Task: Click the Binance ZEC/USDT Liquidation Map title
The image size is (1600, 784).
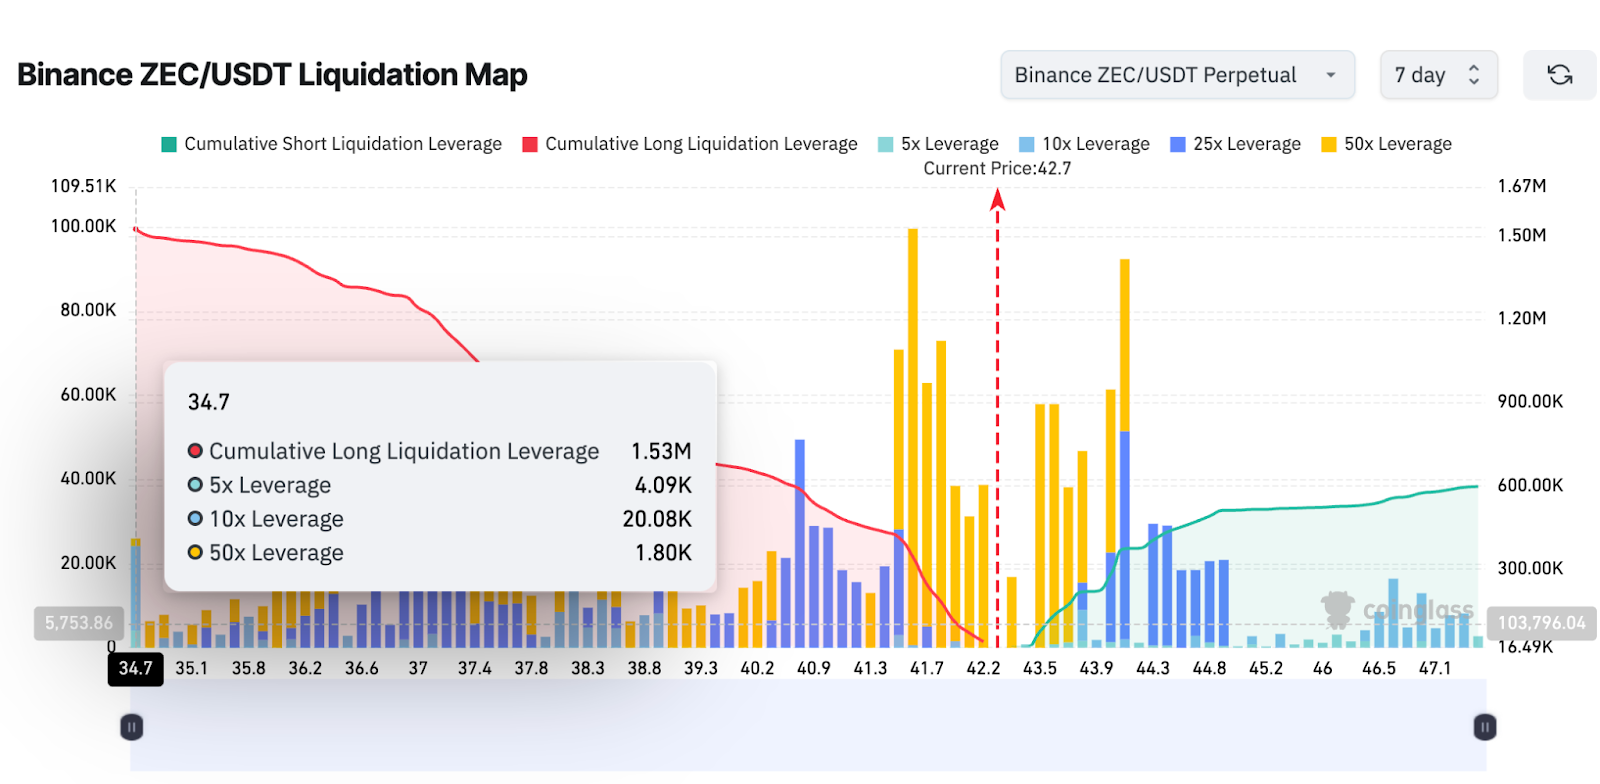Action: [x=272, y=75]
